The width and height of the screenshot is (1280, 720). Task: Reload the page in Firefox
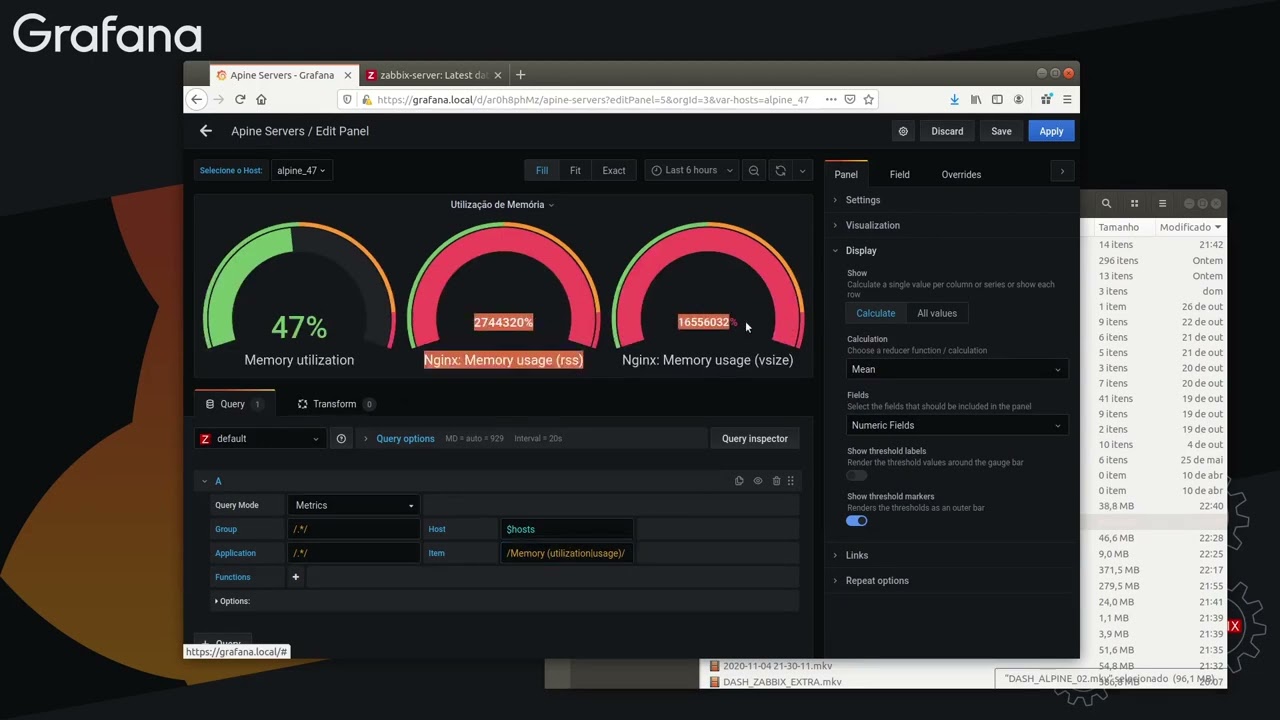(x=240, y=99)
